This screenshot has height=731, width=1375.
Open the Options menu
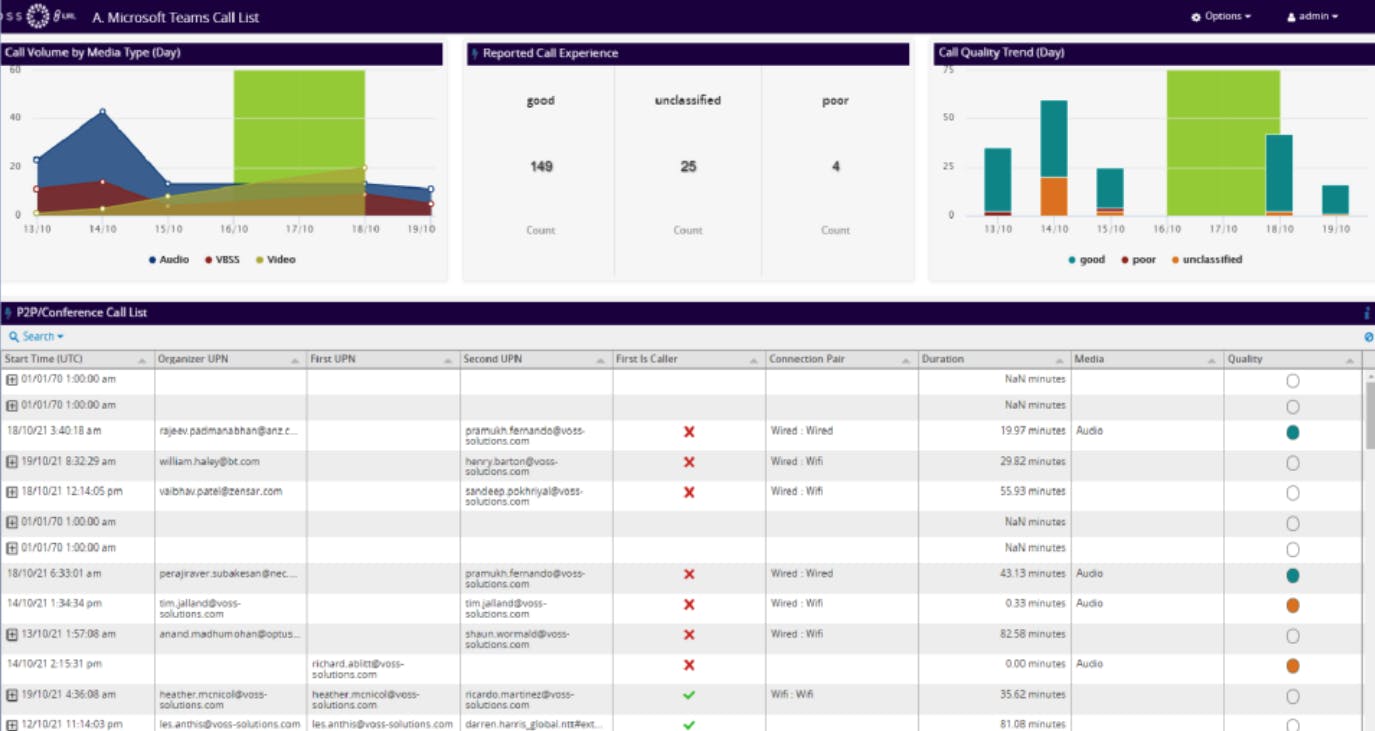(1221, 17)
